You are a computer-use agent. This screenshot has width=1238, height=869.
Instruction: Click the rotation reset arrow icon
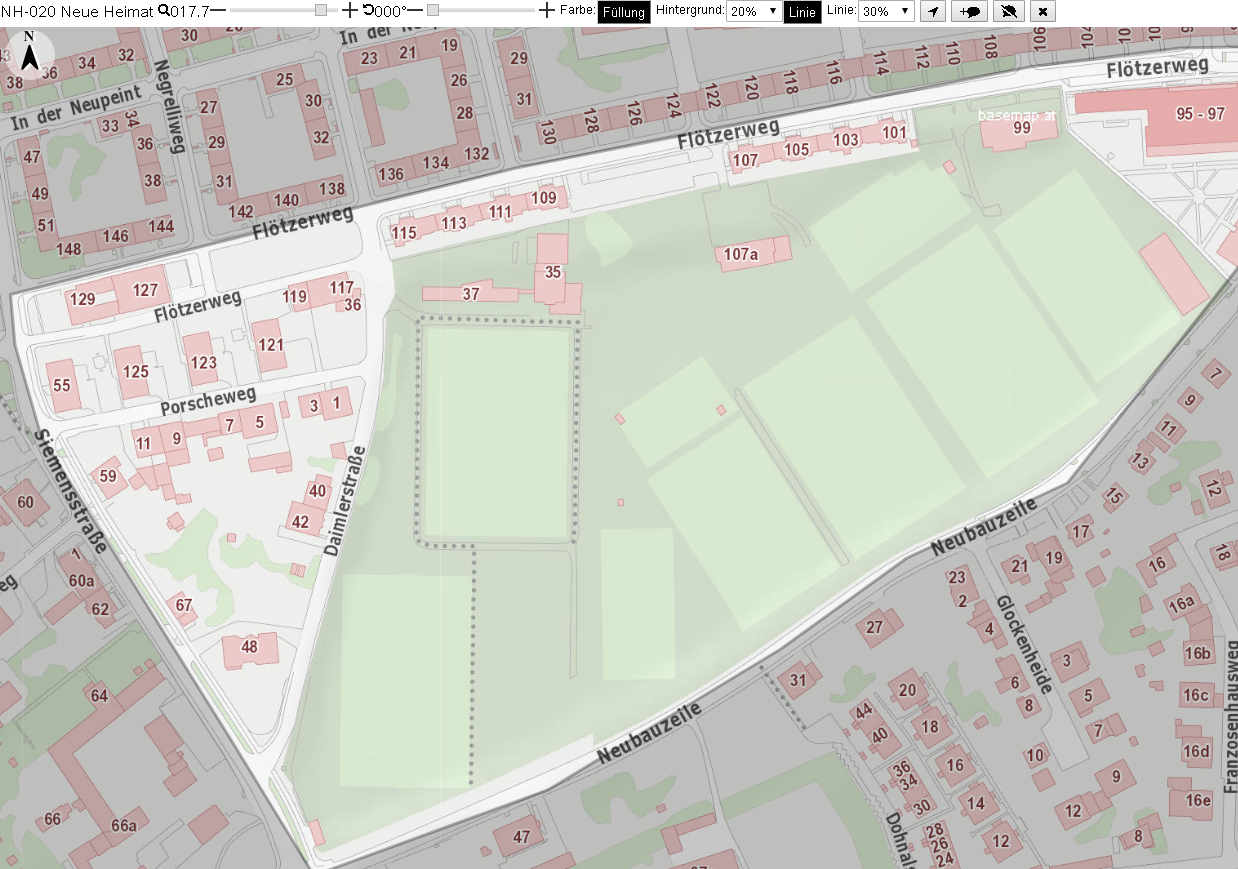pos(368,10)
